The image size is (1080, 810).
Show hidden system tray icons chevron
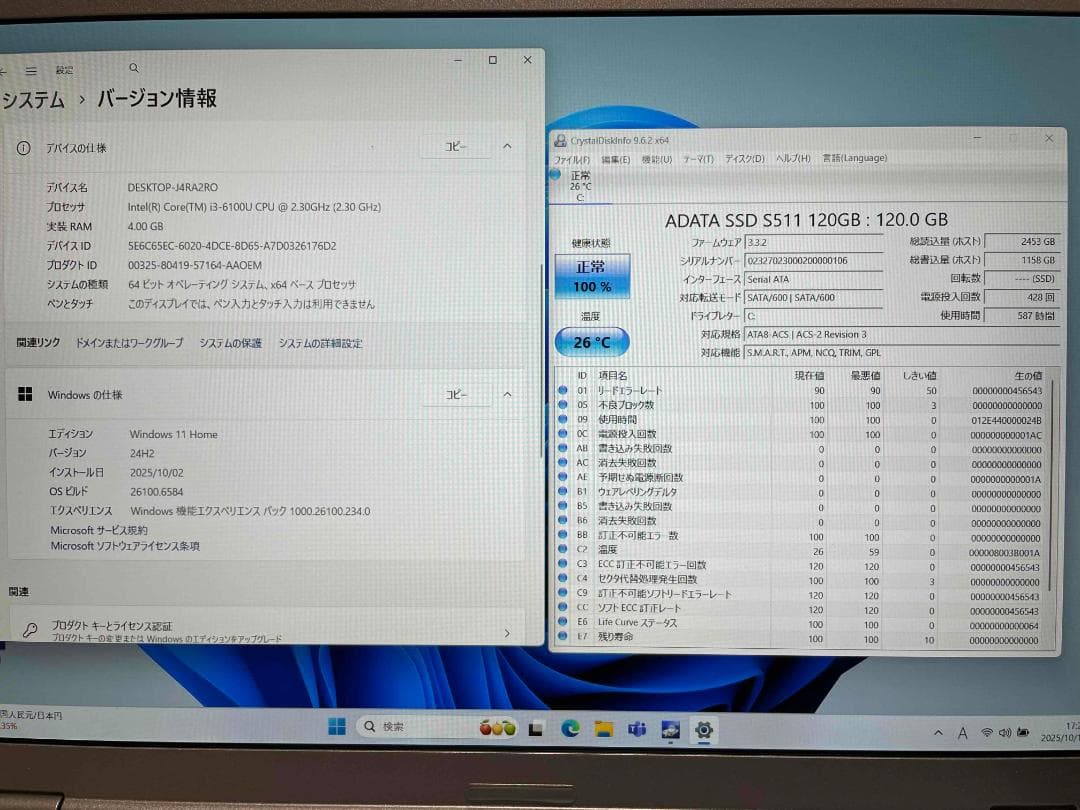(x=938, y=733)
